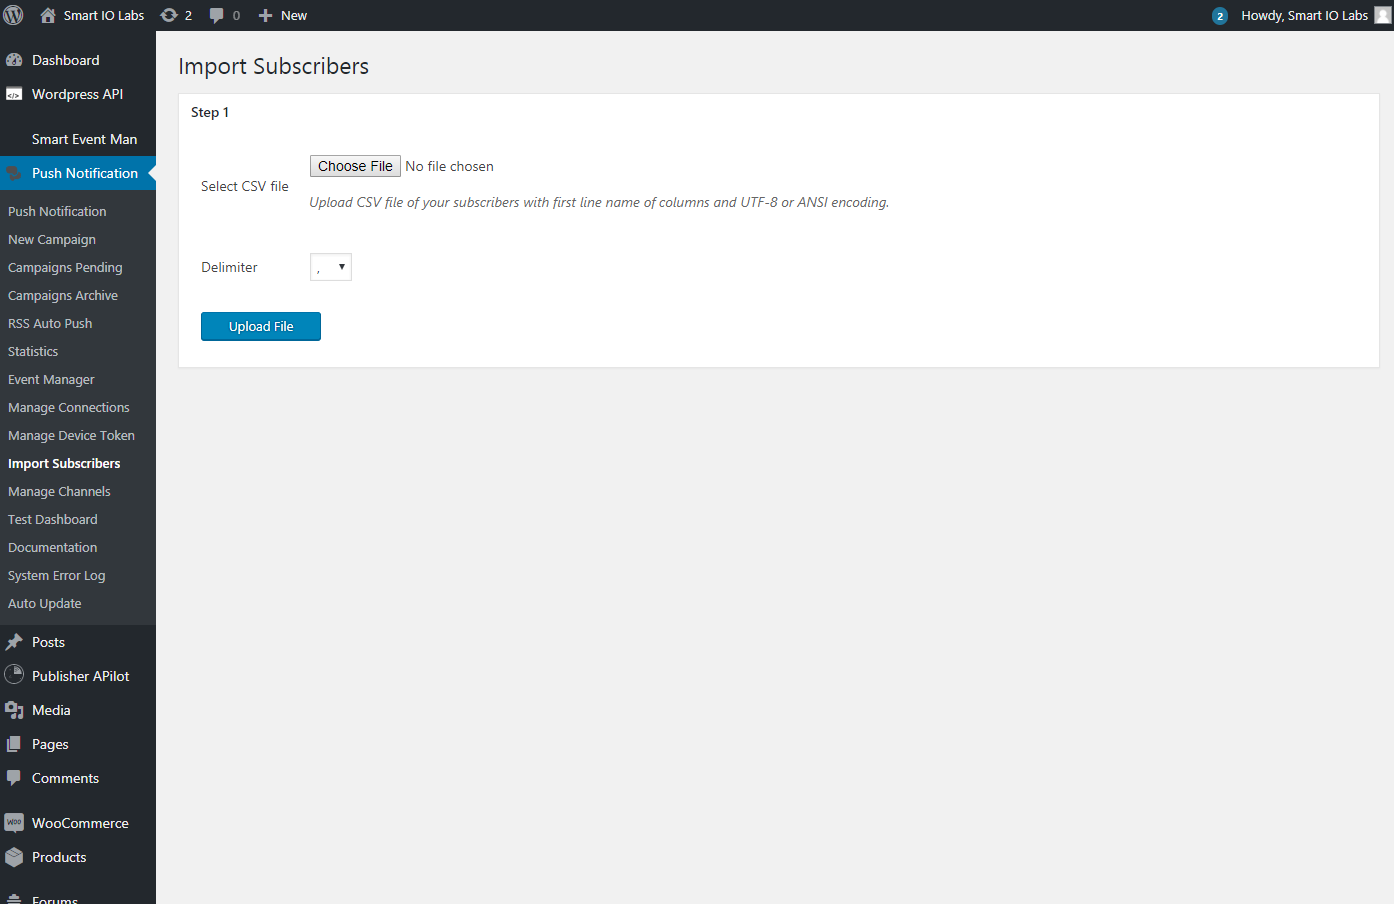The width and height of the screenshot is (1394, 904).
Task: Open Posts menu item
Action: (78, 642)
